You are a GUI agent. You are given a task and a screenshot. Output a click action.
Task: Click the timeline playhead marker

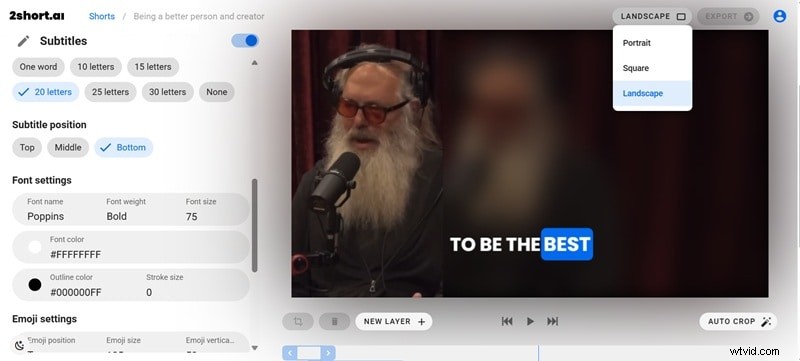pyautogui.click(x=538, y=353)
